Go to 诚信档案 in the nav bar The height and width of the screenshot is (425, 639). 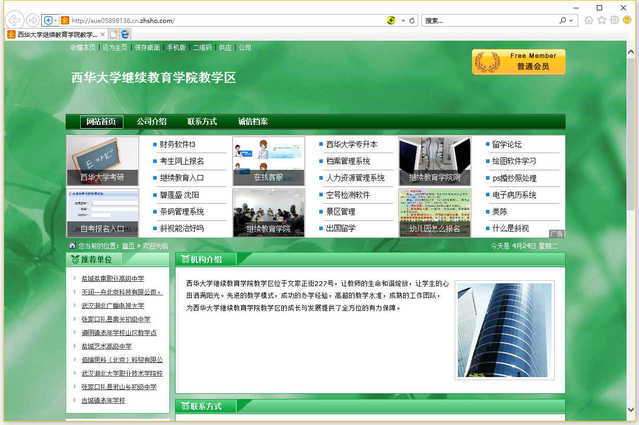point(252,122)
